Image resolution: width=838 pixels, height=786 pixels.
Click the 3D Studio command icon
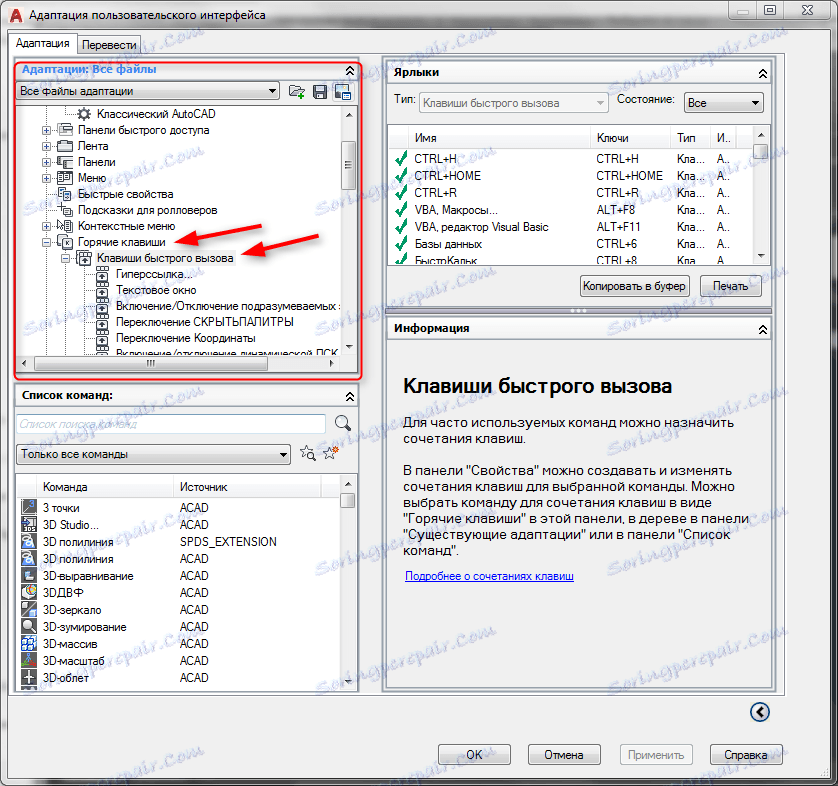pyautogui.click(x=29, y=524)
